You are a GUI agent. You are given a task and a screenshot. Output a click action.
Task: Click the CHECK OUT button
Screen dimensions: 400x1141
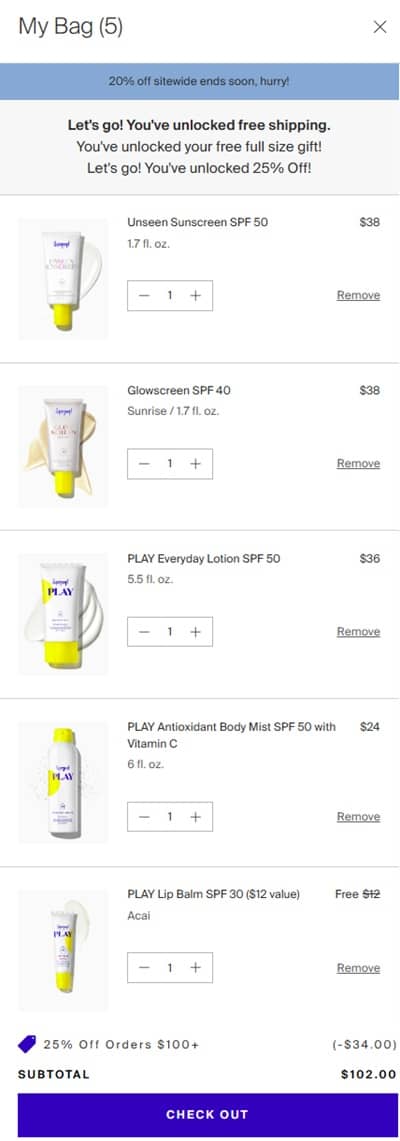point(207,1114)
